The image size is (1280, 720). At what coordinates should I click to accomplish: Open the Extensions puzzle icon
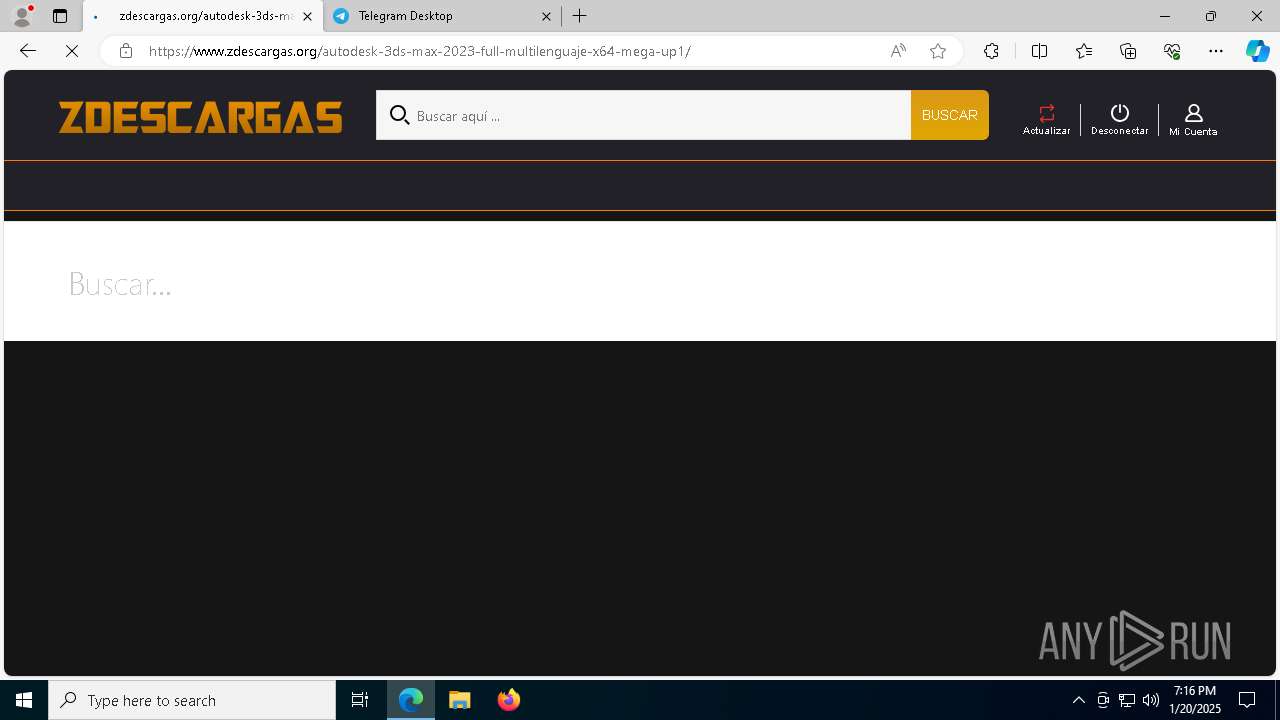(991, 51)
